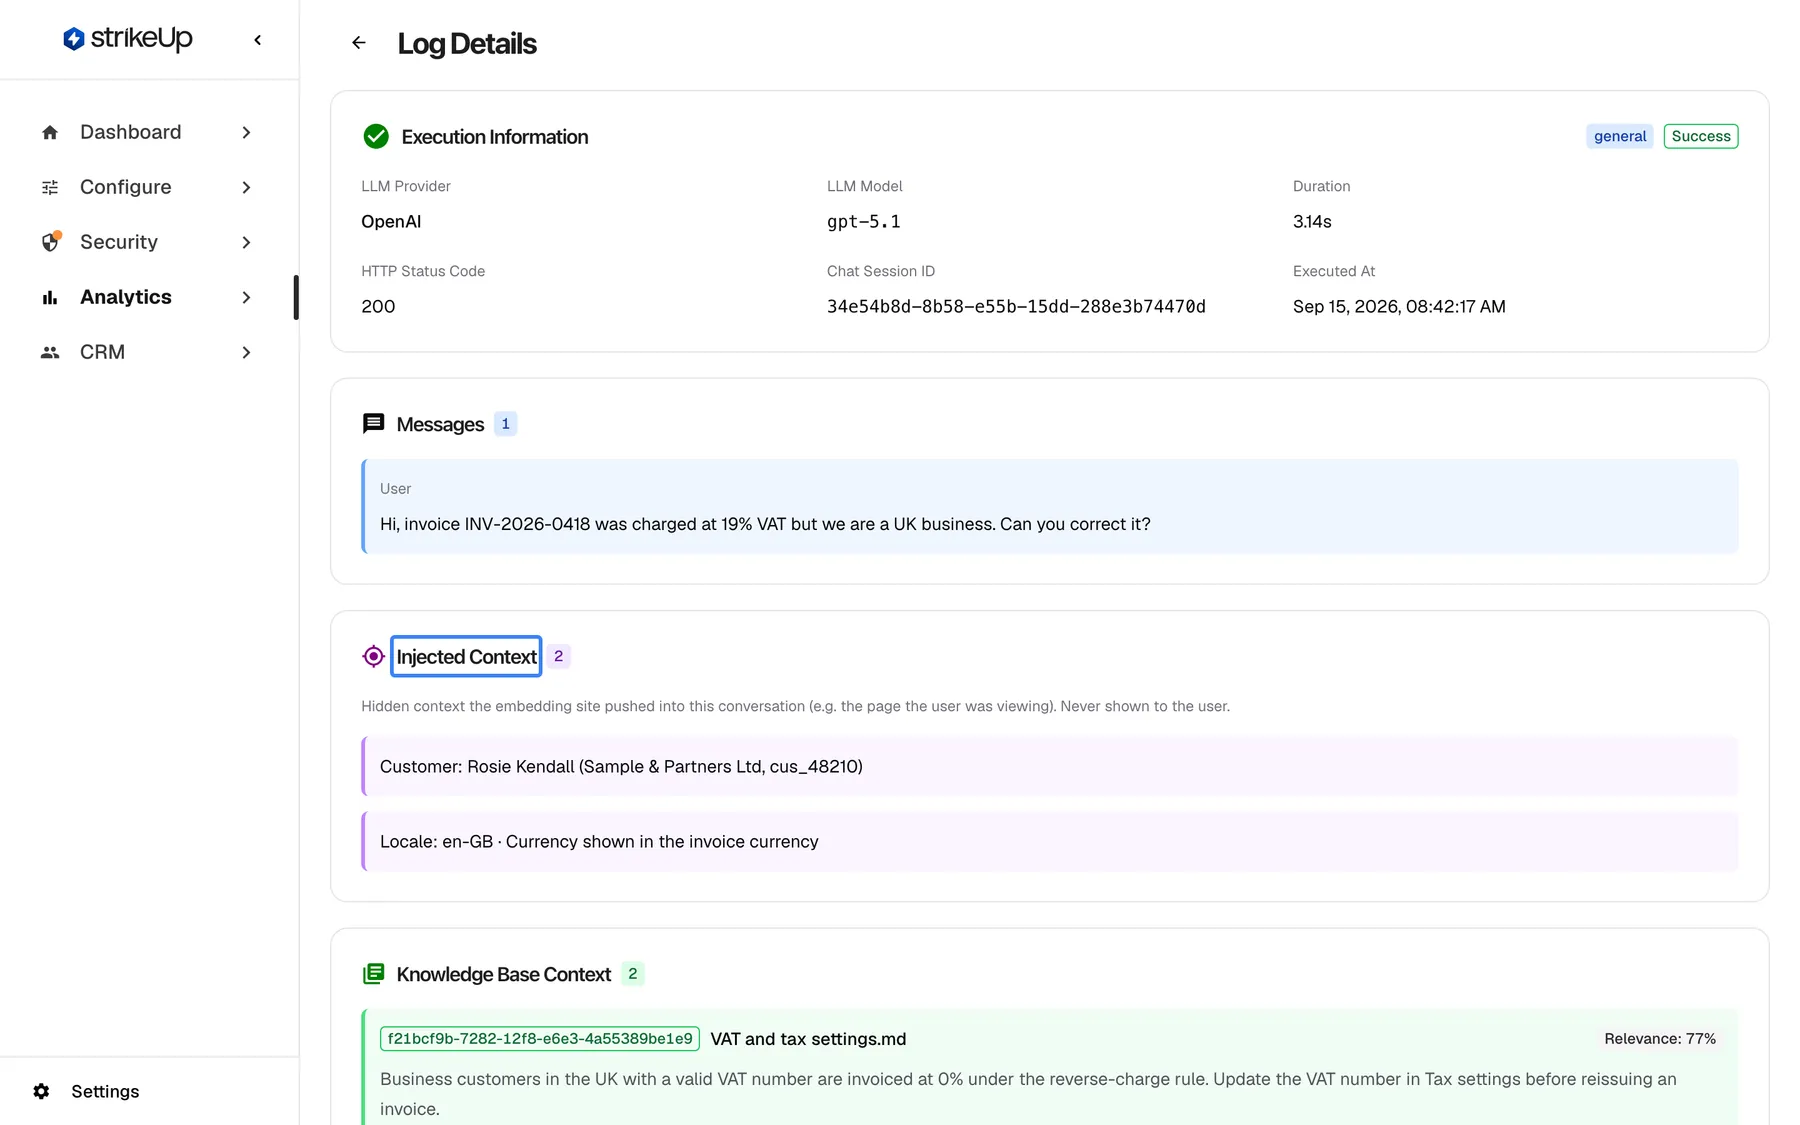Expand the CRM menu chevron
Screen dimensions: 1800x1125
(x=246, y=353)
